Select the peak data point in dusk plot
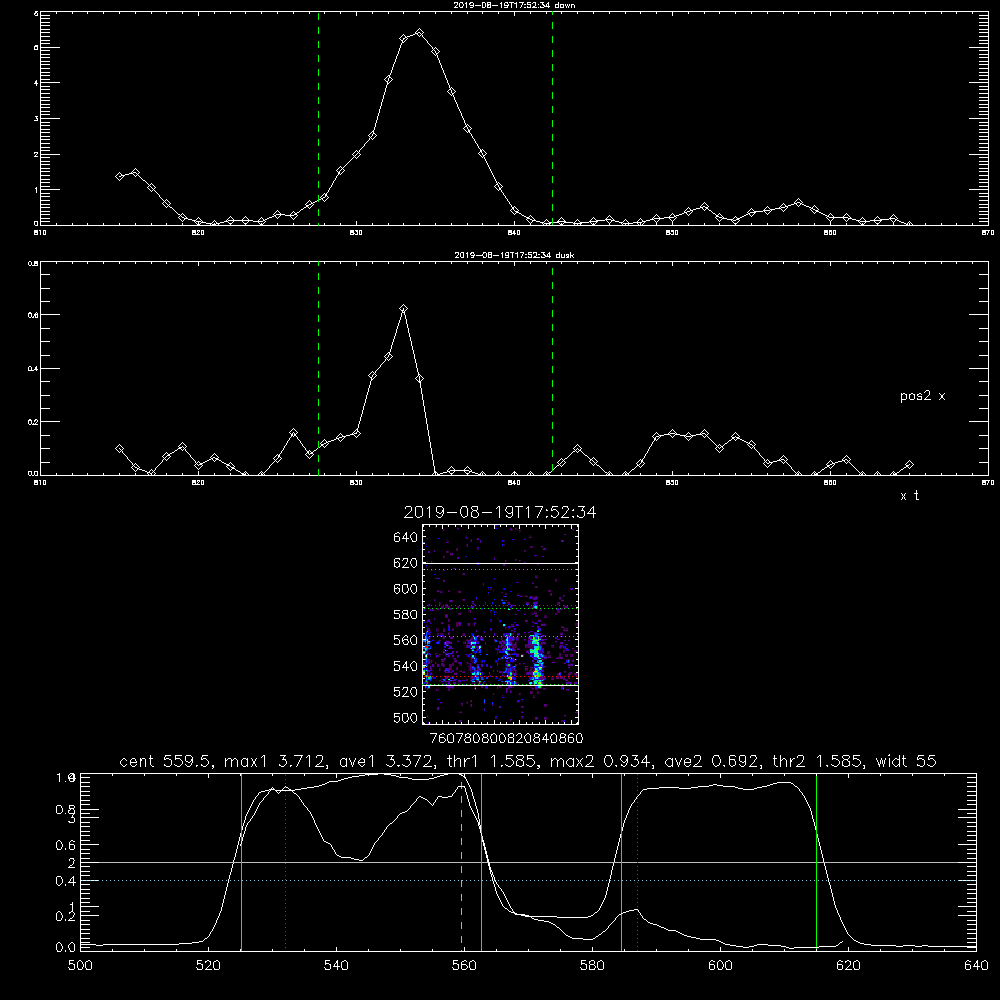 point(403,309)
